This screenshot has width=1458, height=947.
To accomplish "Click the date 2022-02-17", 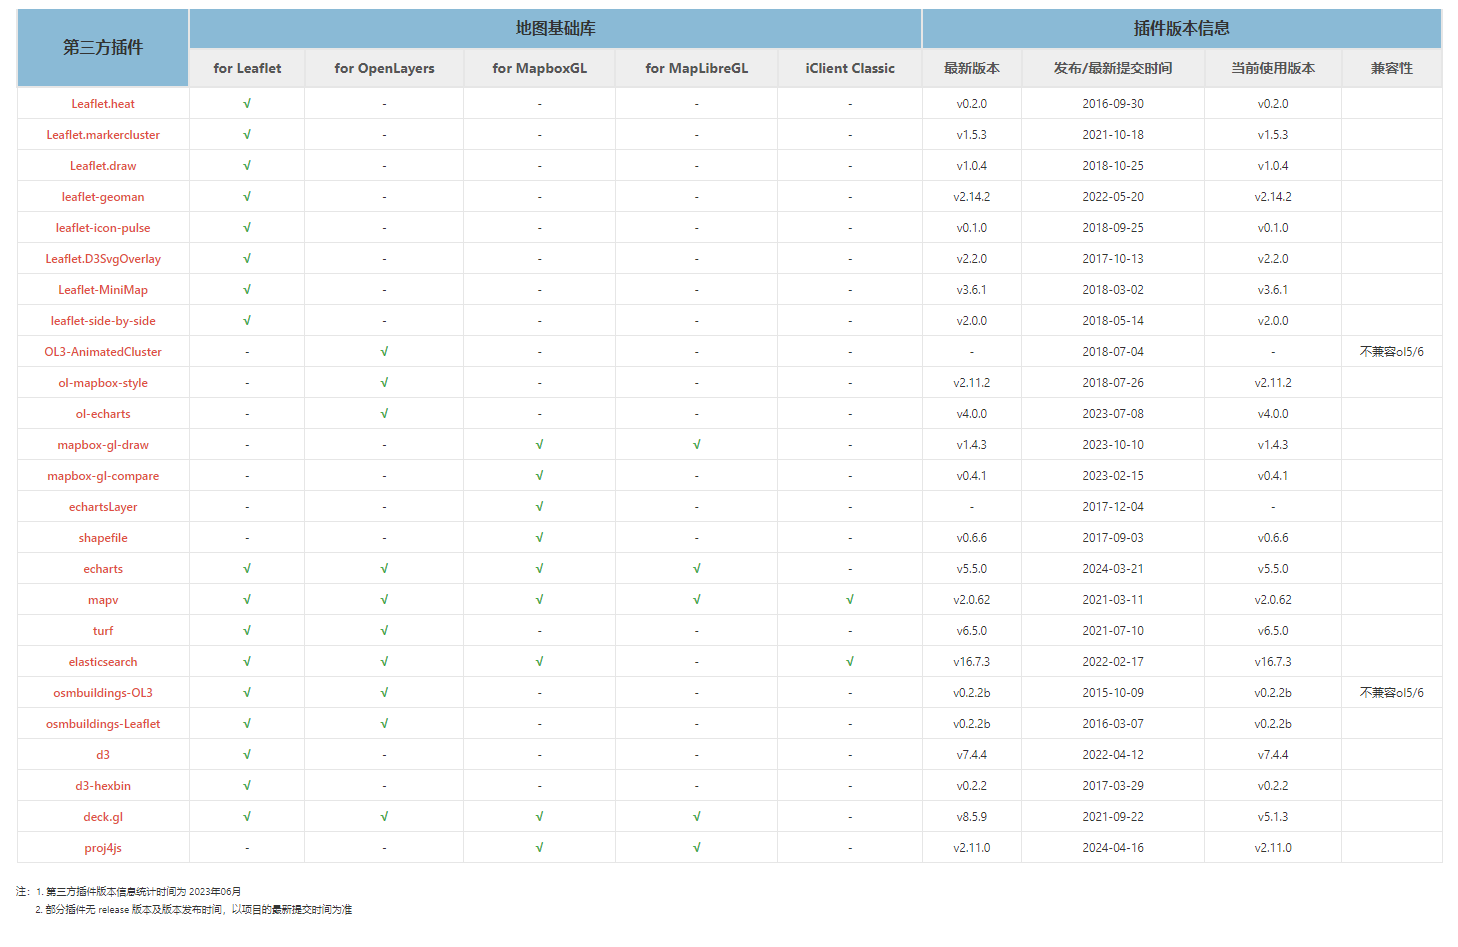I will [1113, 662].
